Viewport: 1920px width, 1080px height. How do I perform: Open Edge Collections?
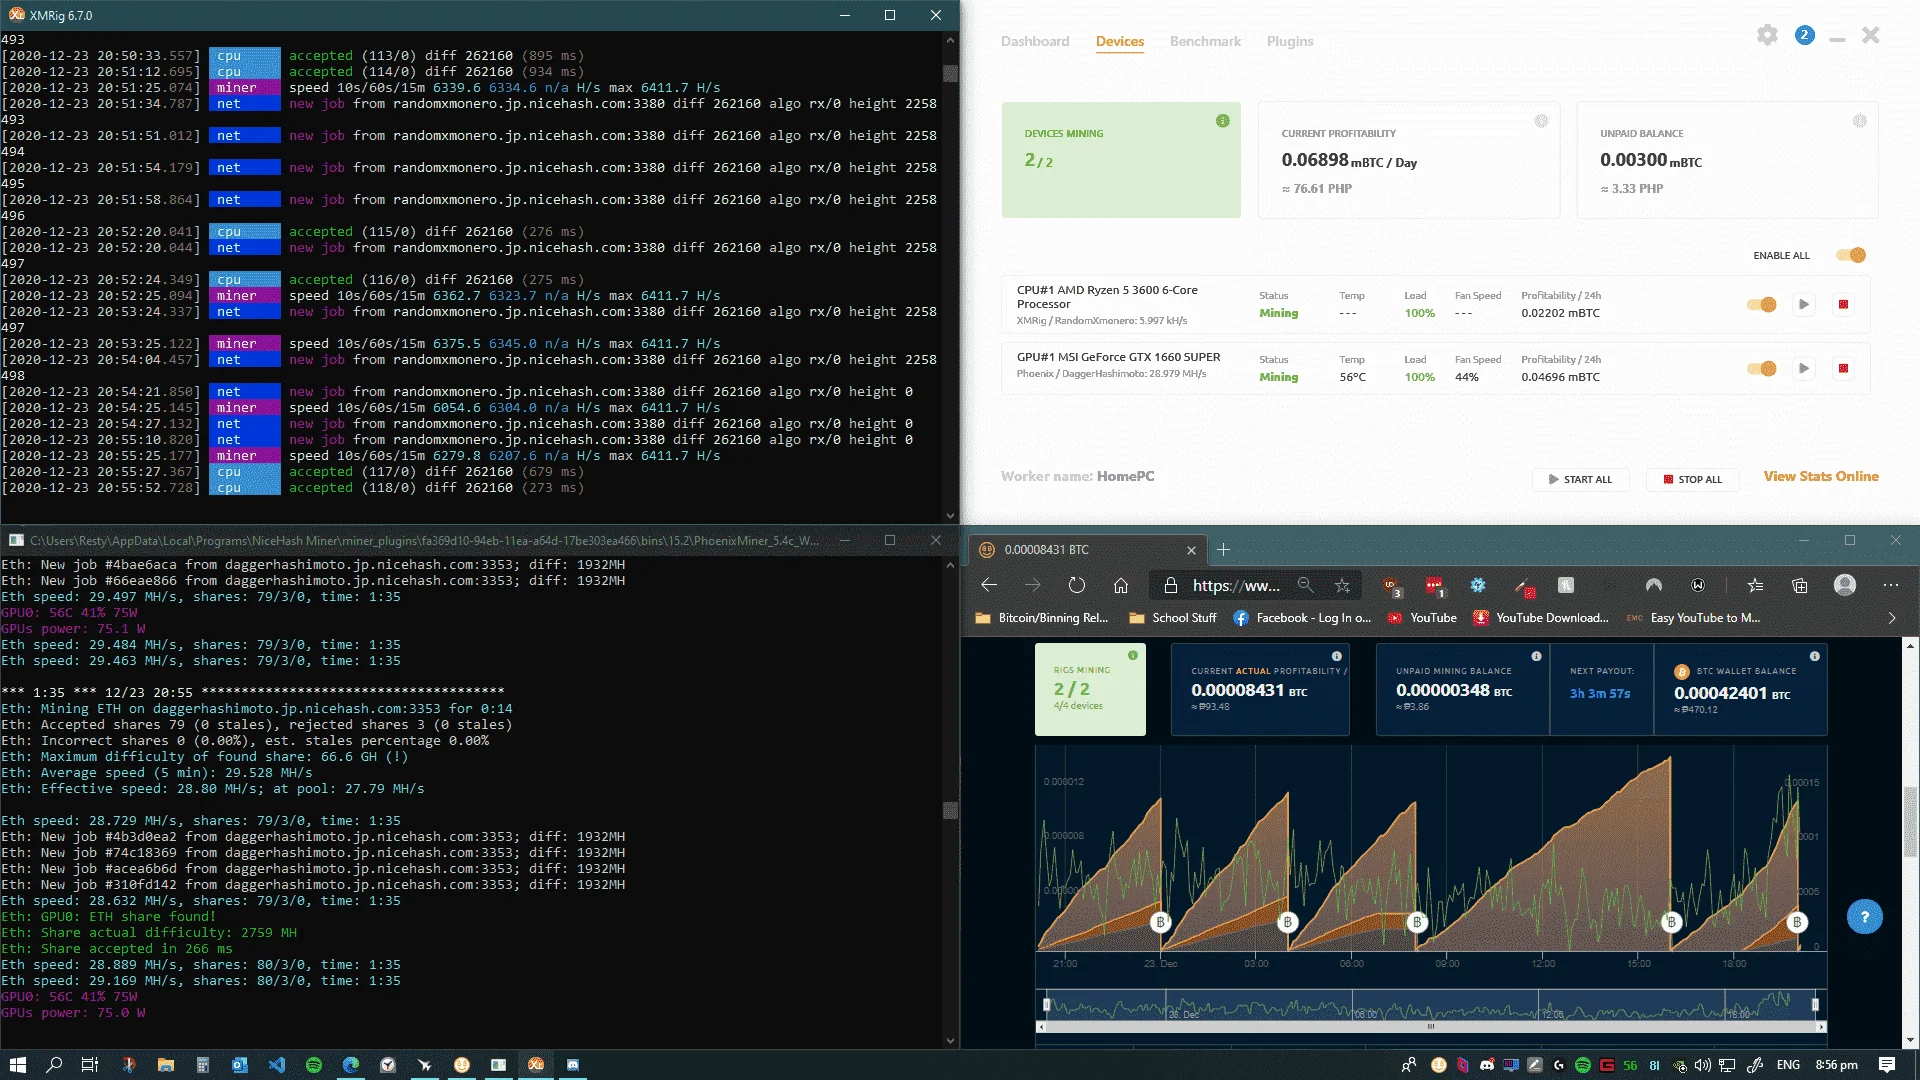(1799, 585)
